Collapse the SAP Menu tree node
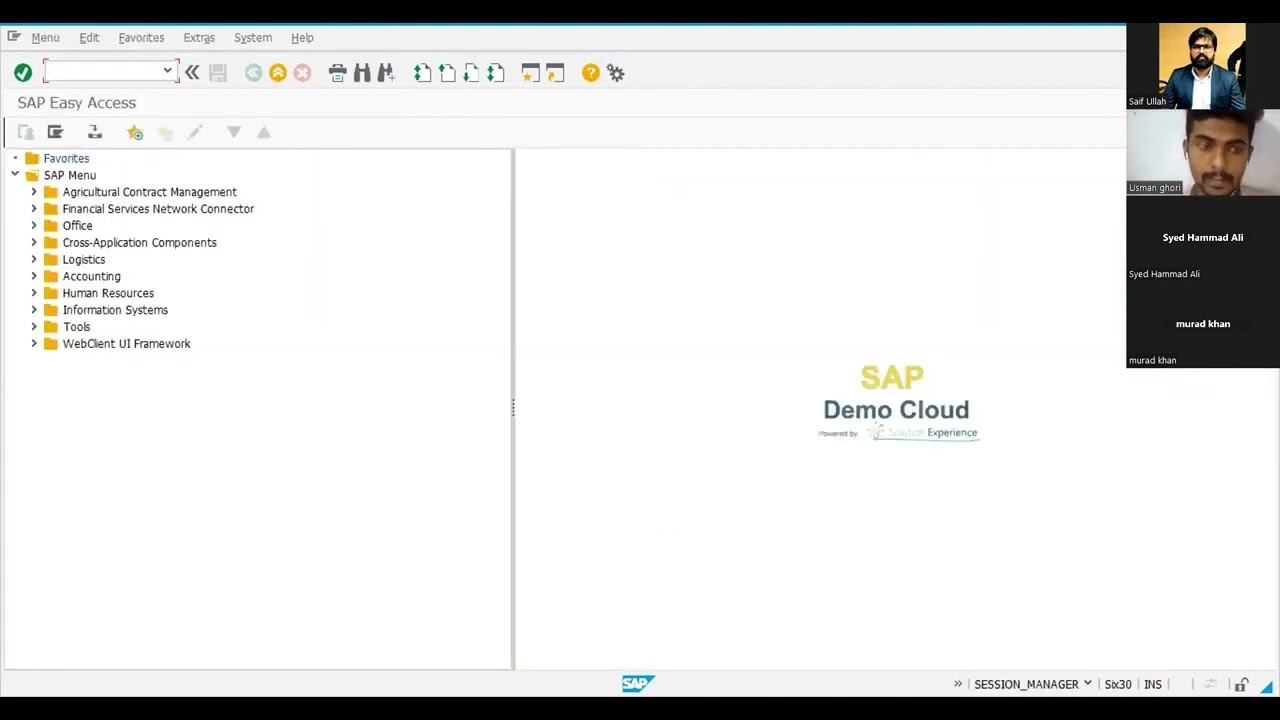The width and height of the screenshot is (1280, 720). pos(15,175)
